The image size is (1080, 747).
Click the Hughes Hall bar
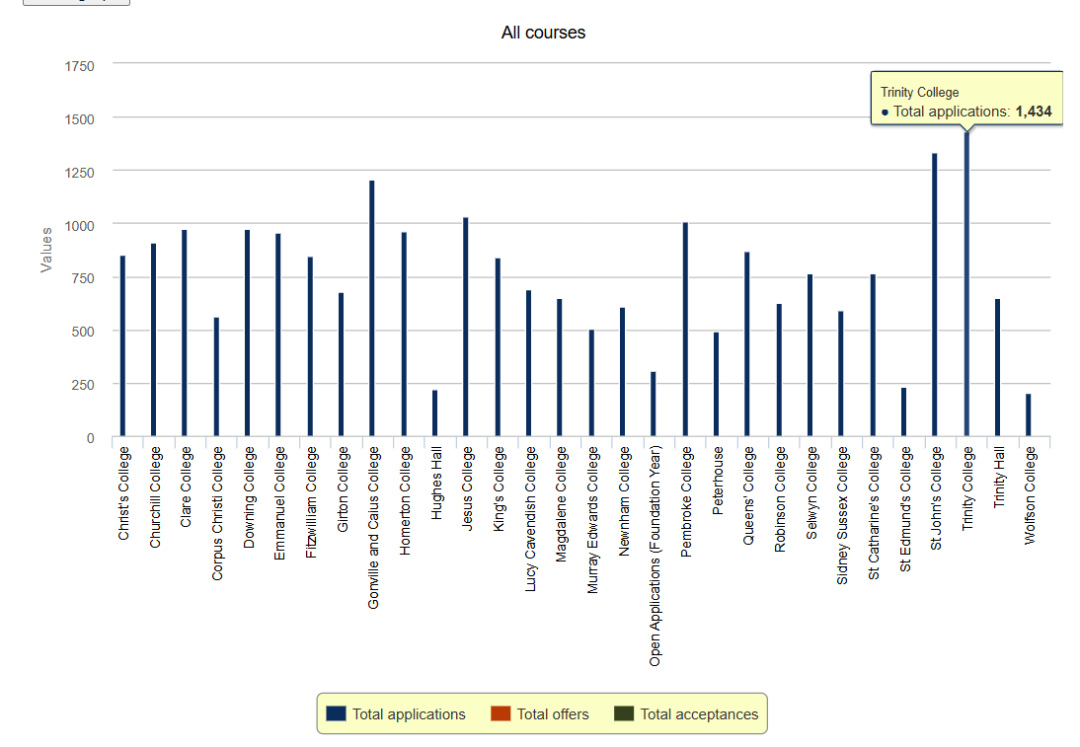point(435,413)
